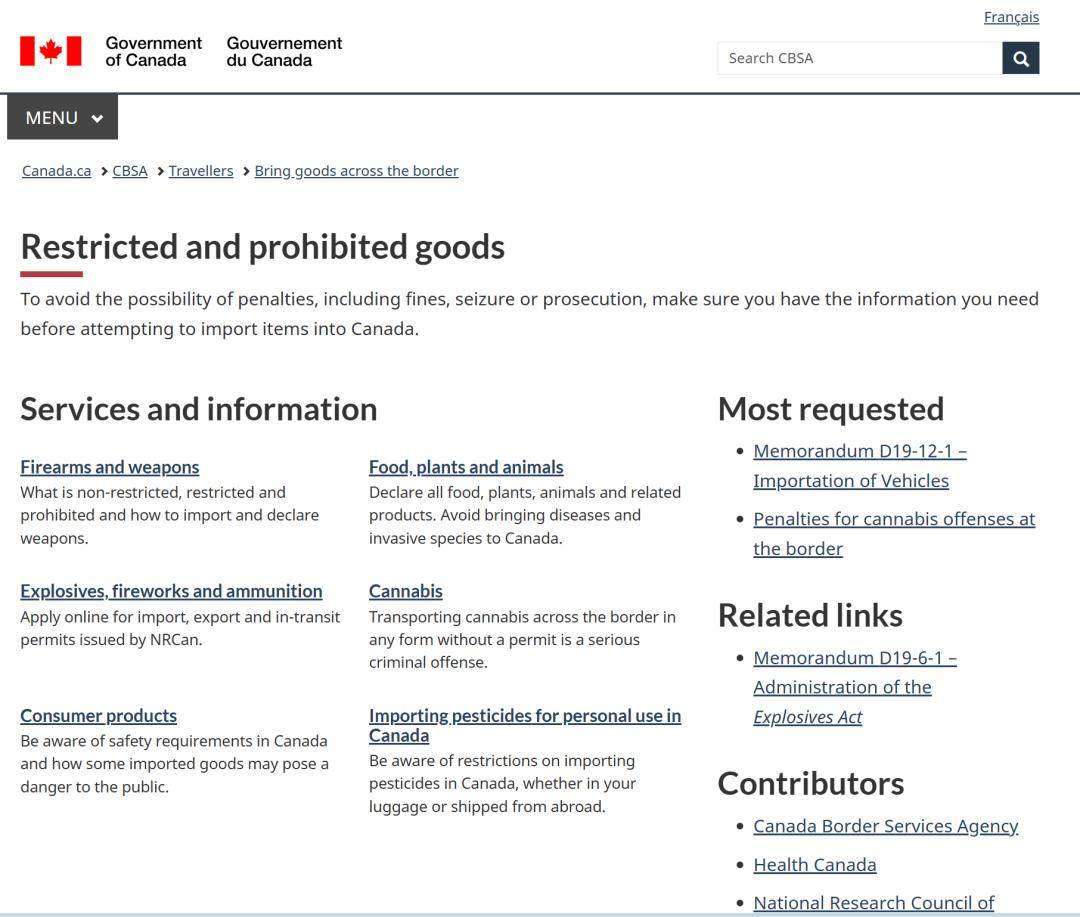Open Memorandum D19-6-1 Explosives Act link

point(854,658)
